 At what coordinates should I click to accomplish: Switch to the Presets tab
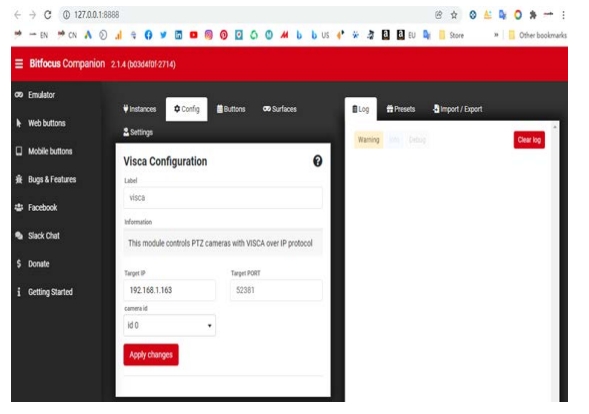401,109
